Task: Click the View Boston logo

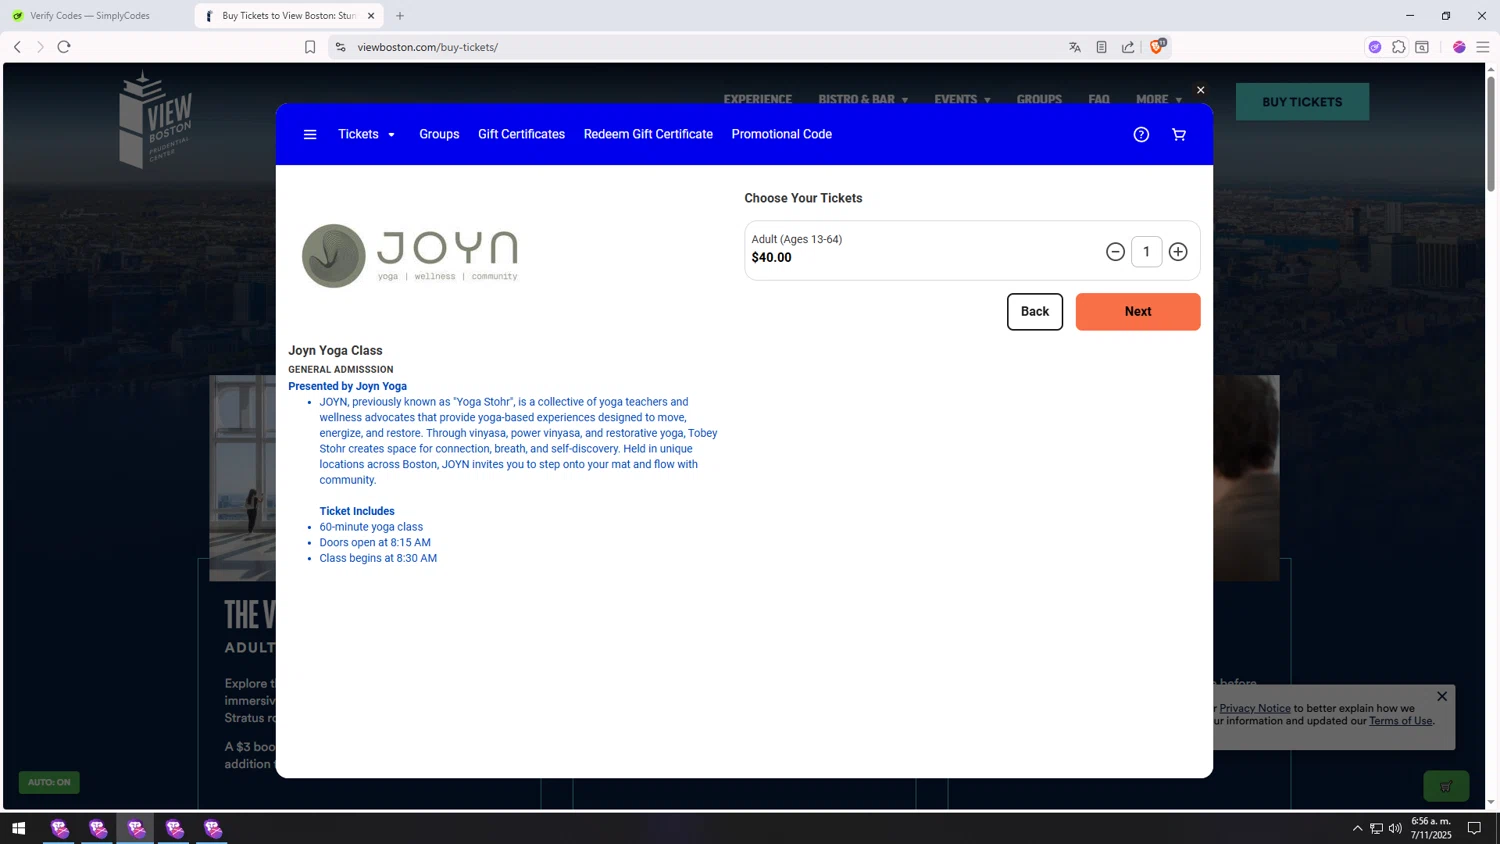Action: pos(155,119)
